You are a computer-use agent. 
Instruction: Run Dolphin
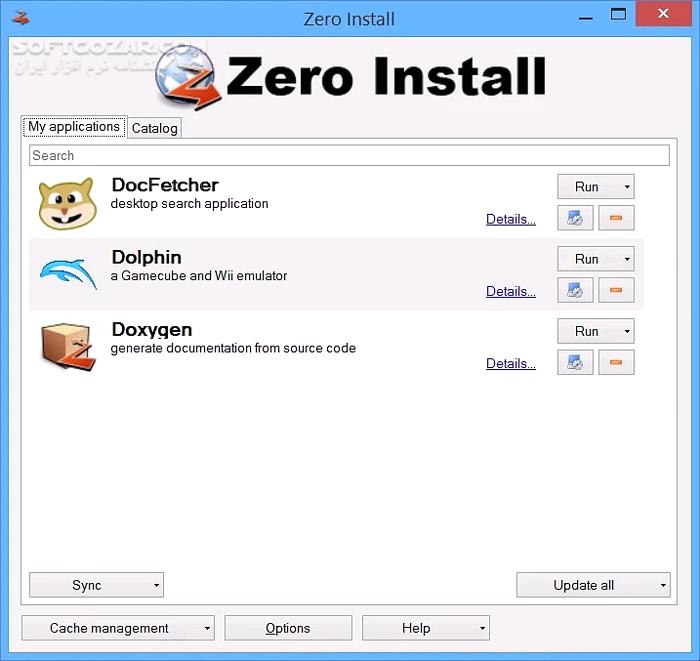coord(587,259)
